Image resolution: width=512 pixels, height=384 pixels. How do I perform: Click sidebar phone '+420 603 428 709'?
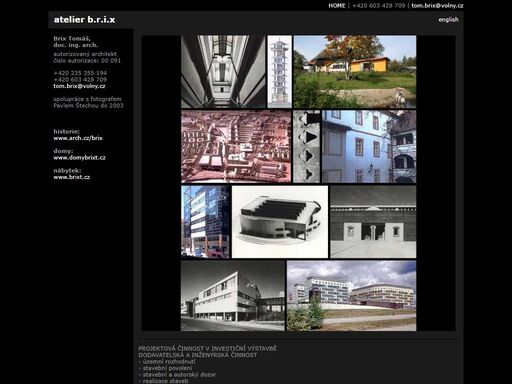pyautogui.click(x=80, y=80)
